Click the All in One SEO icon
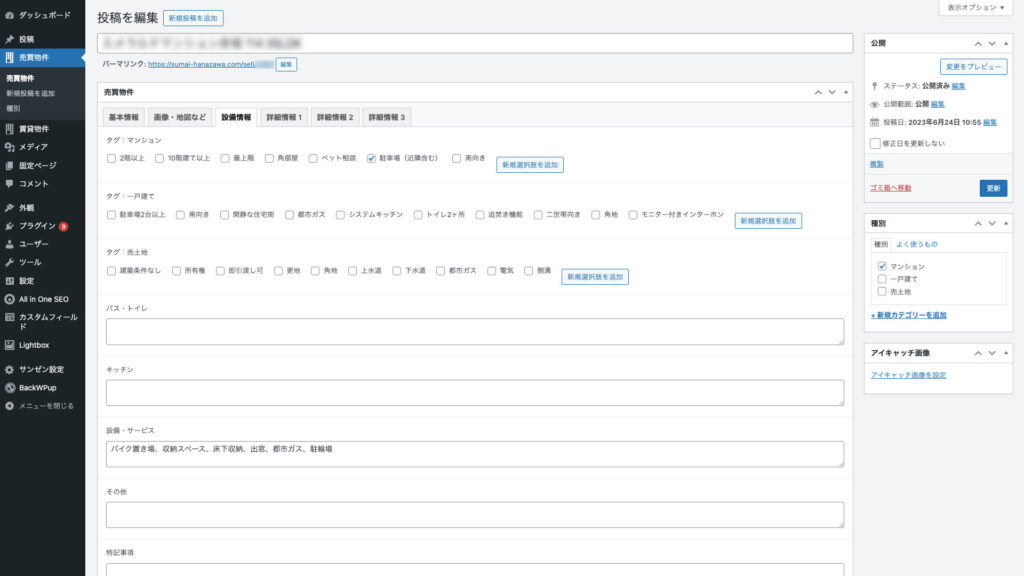 pos(9,299)
